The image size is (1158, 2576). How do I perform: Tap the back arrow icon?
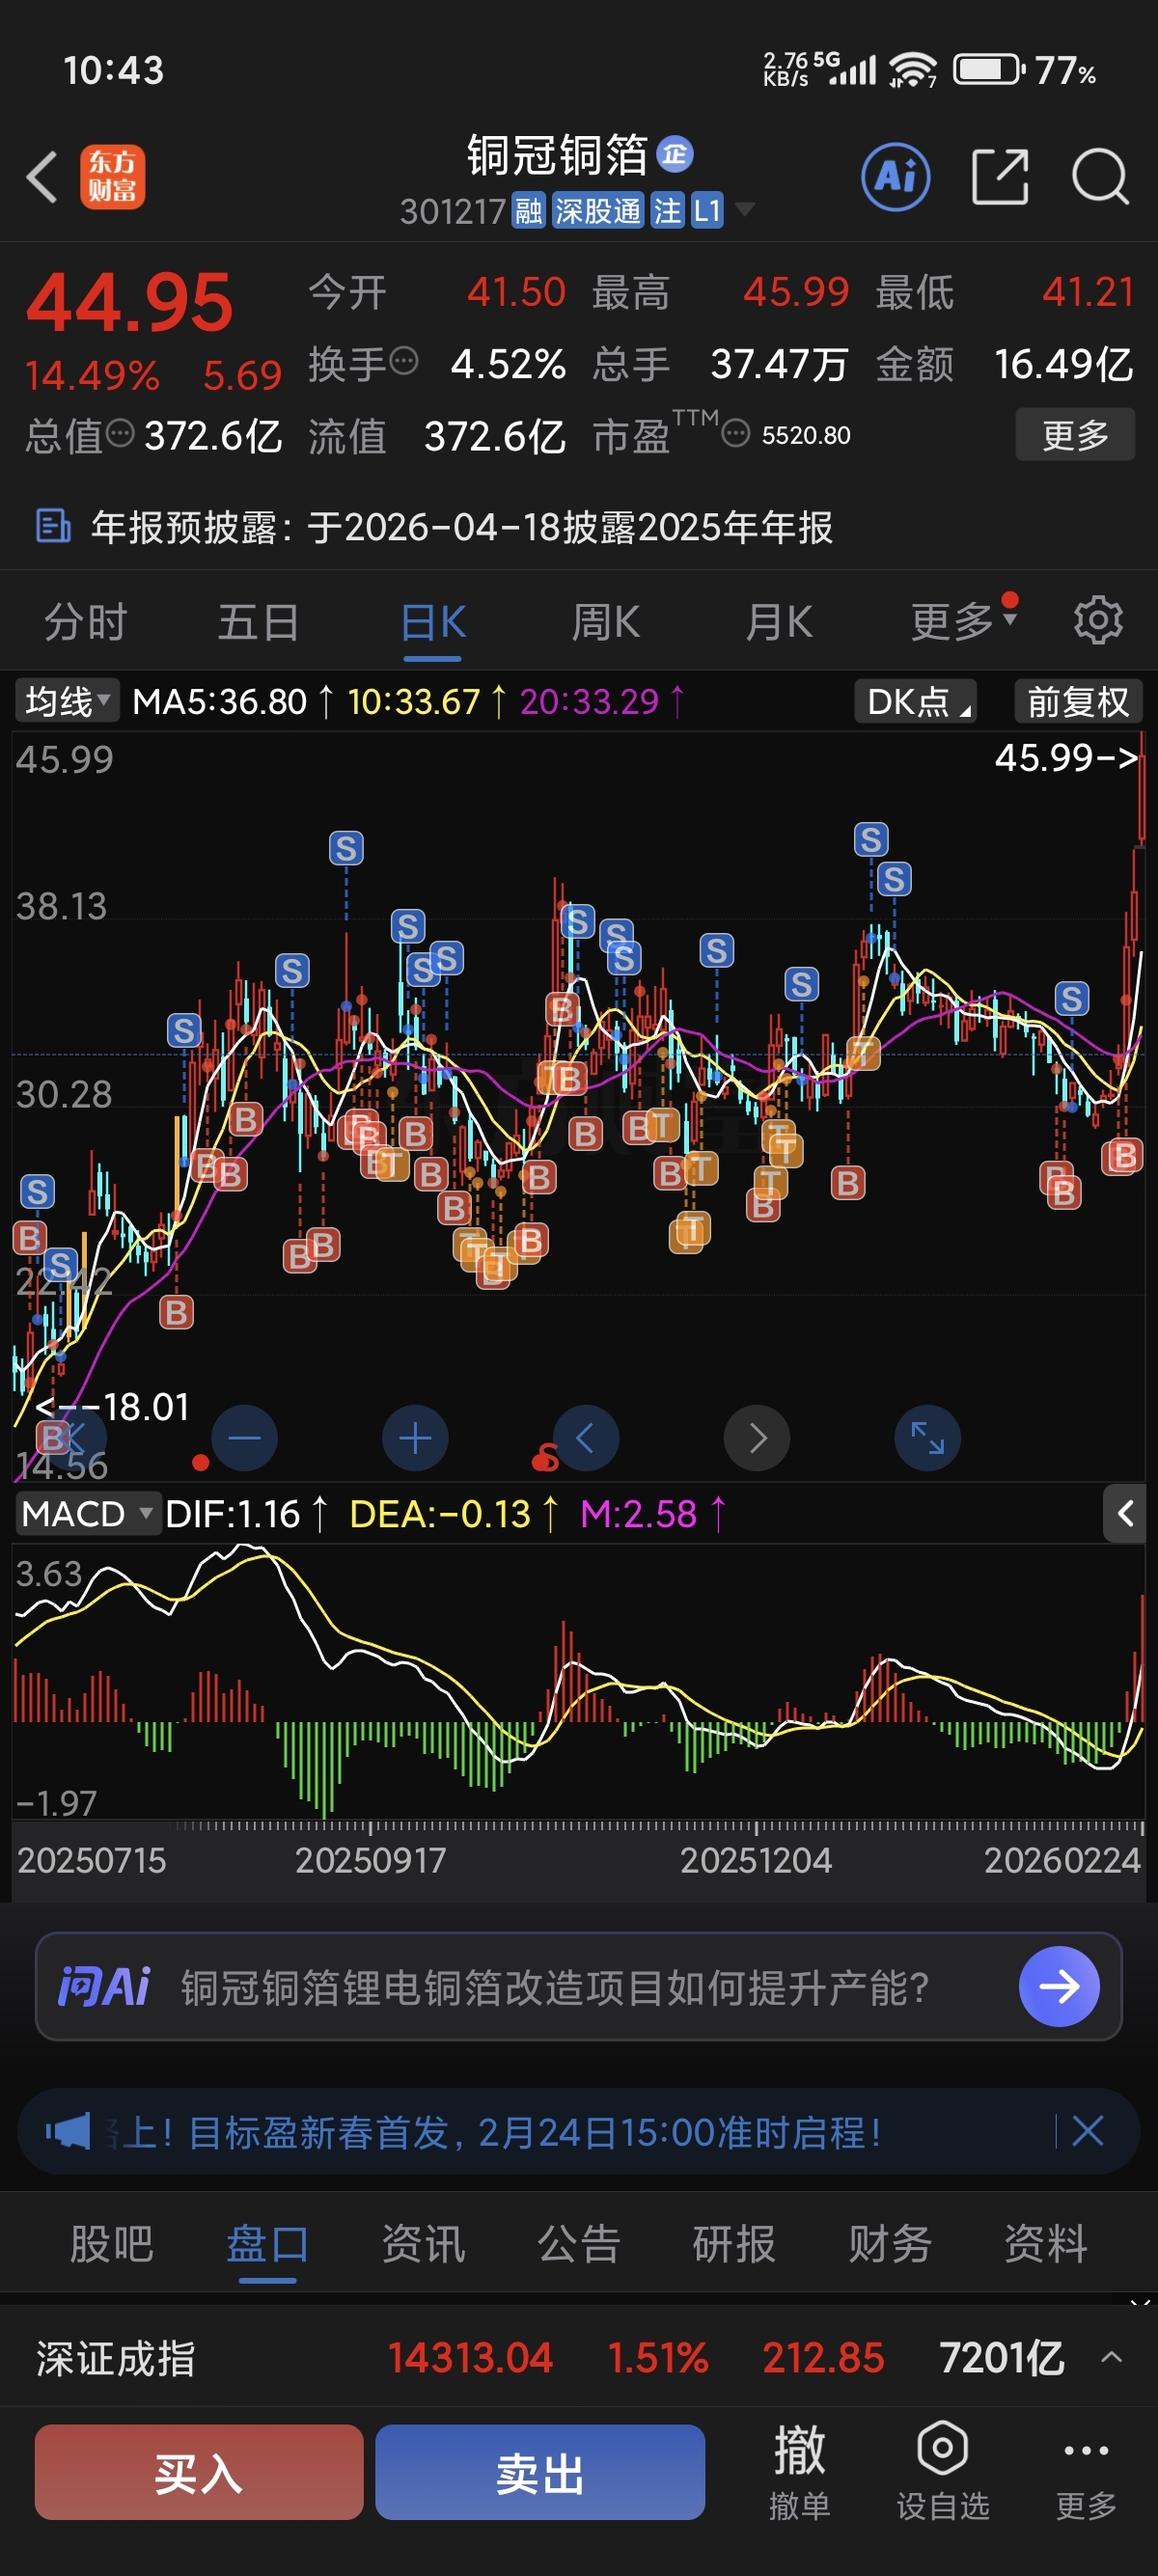[x=42, y=177]
